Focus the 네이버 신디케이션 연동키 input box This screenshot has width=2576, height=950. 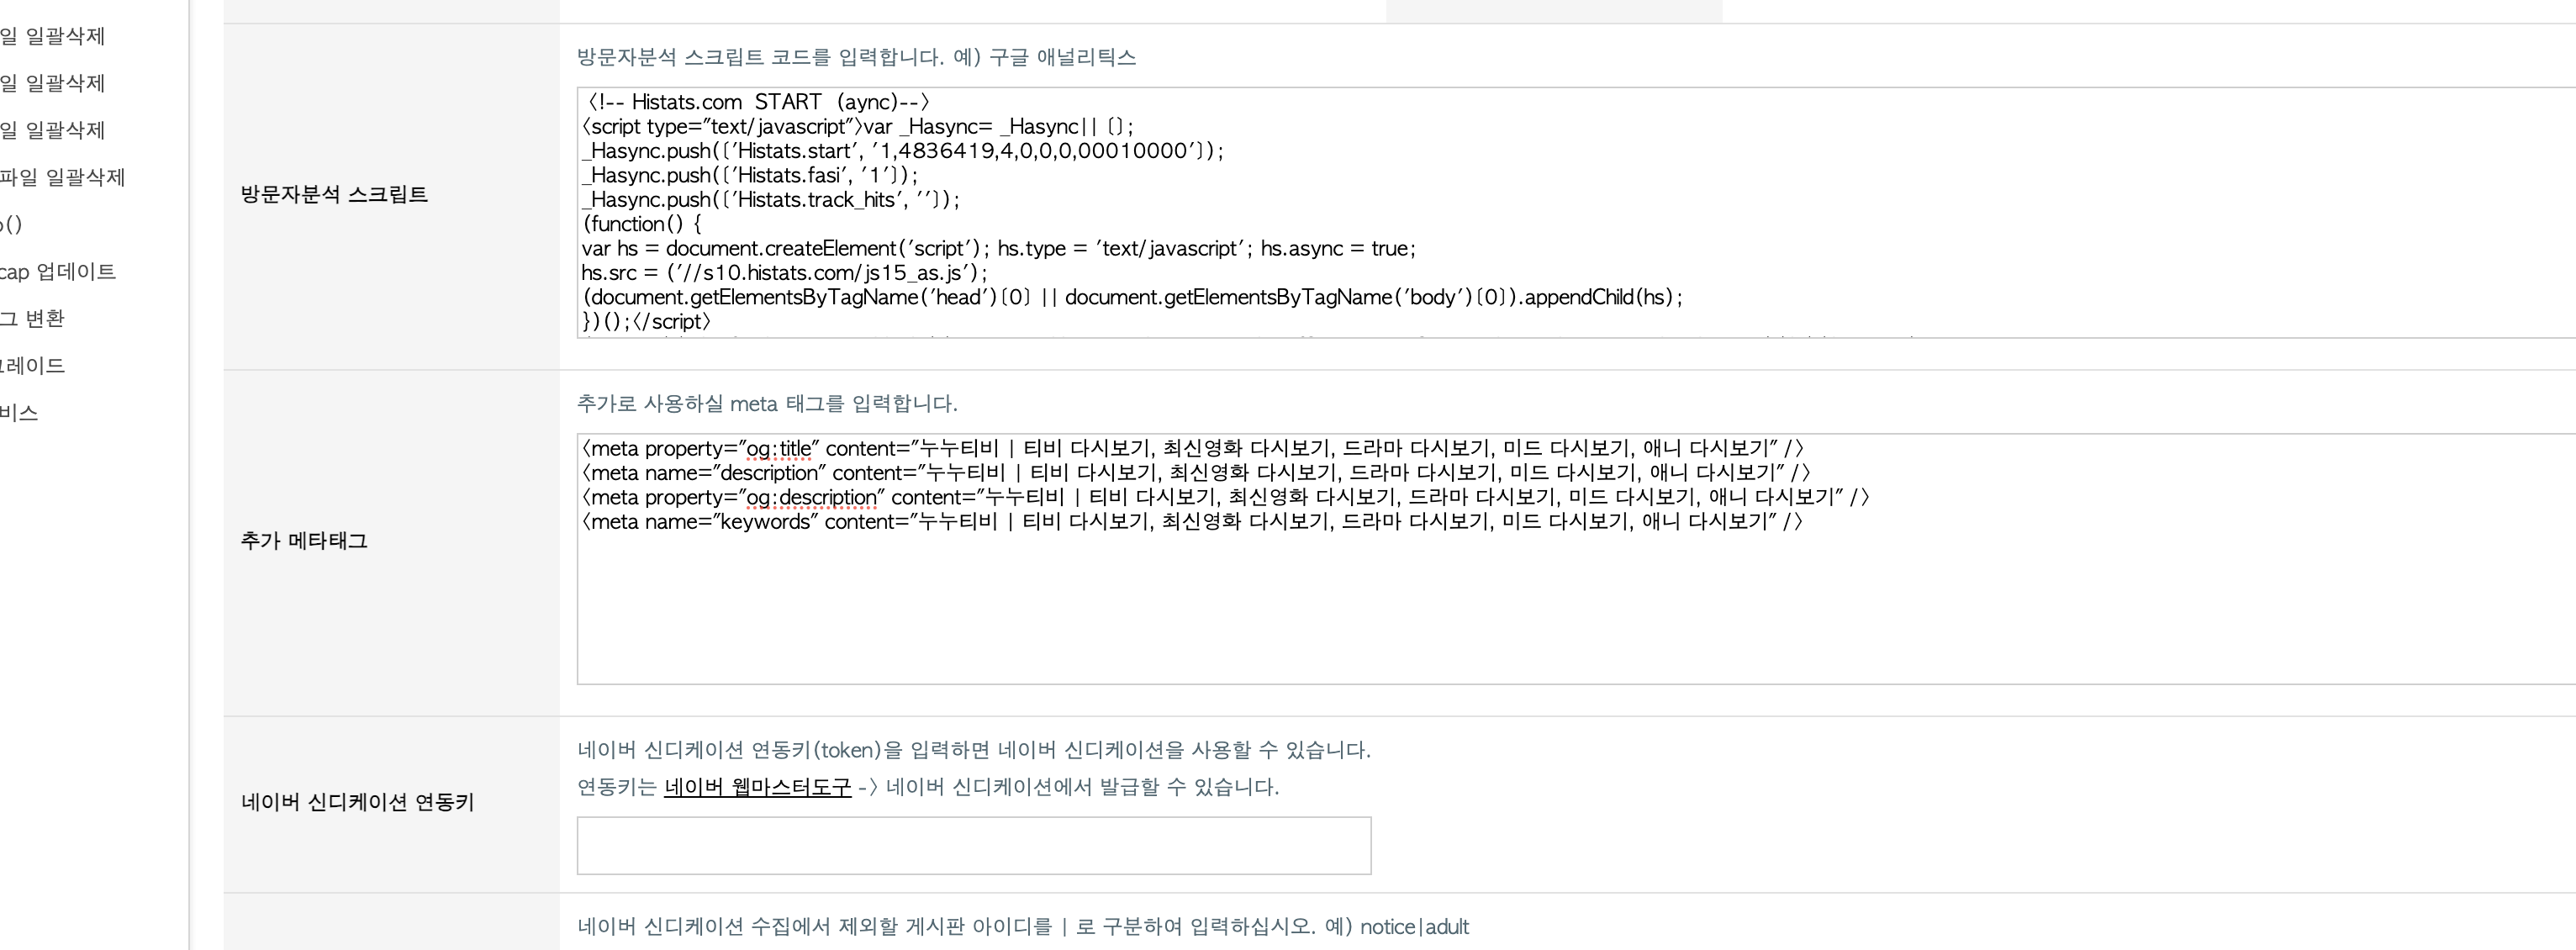(973, 845)
